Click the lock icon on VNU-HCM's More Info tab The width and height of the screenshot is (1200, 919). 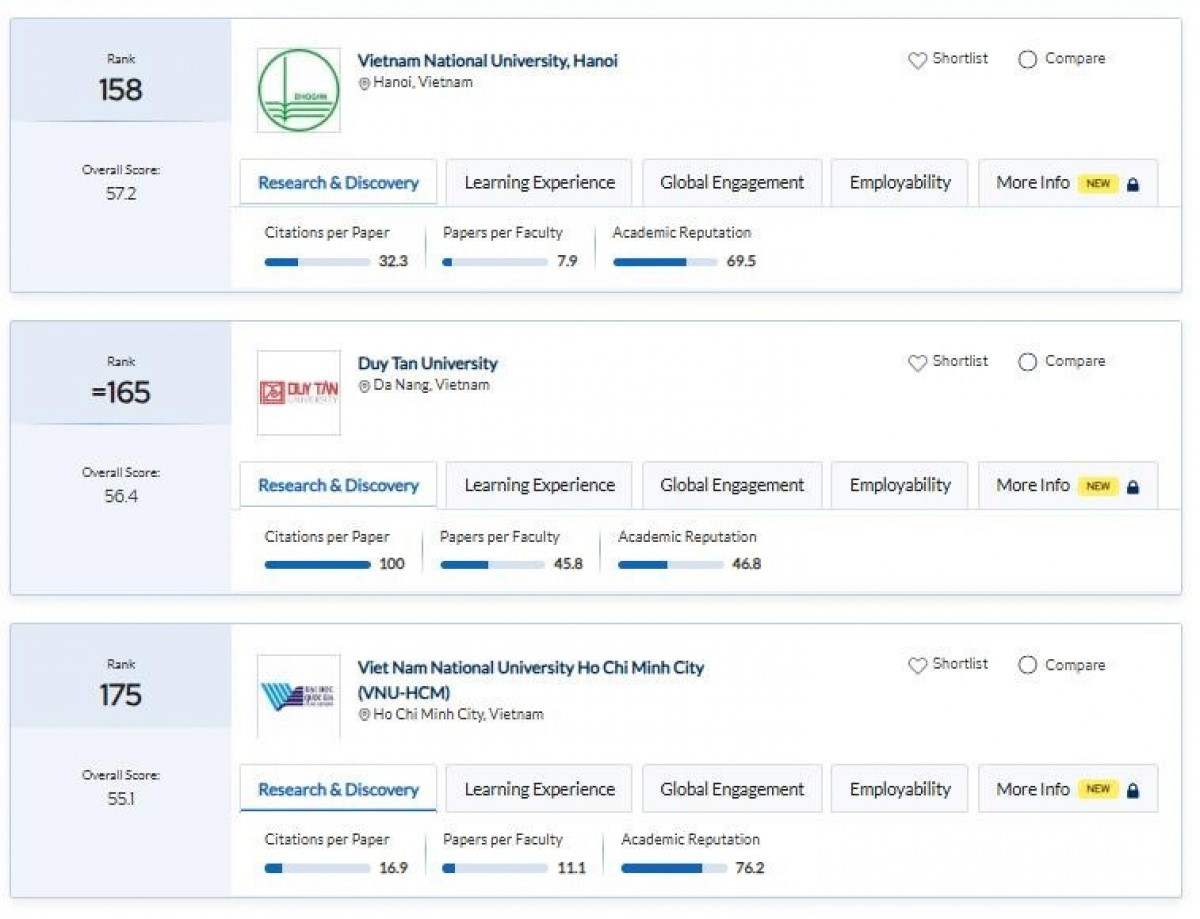pyautogui.click(x=1132, y=789)
